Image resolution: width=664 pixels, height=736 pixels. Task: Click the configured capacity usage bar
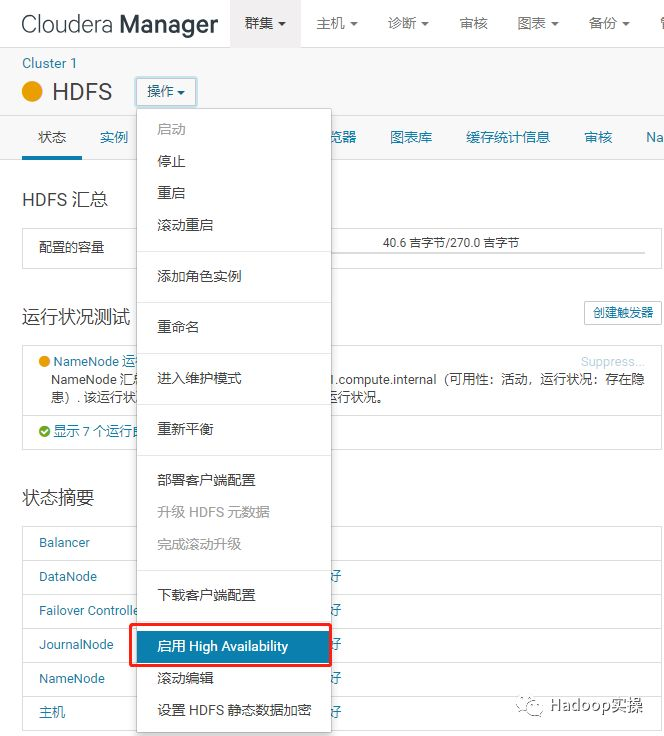pyautogui.click(x=488, y=253)
